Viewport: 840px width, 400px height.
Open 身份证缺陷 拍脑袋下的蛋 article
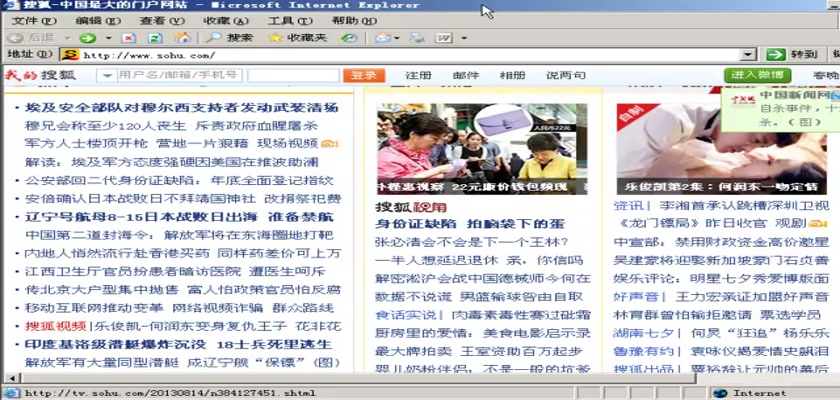coord(470,224)
